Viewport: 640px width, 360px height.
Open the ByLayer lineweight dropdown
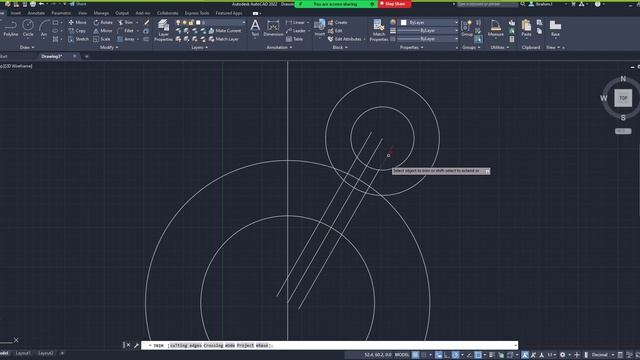pos(428,31)
